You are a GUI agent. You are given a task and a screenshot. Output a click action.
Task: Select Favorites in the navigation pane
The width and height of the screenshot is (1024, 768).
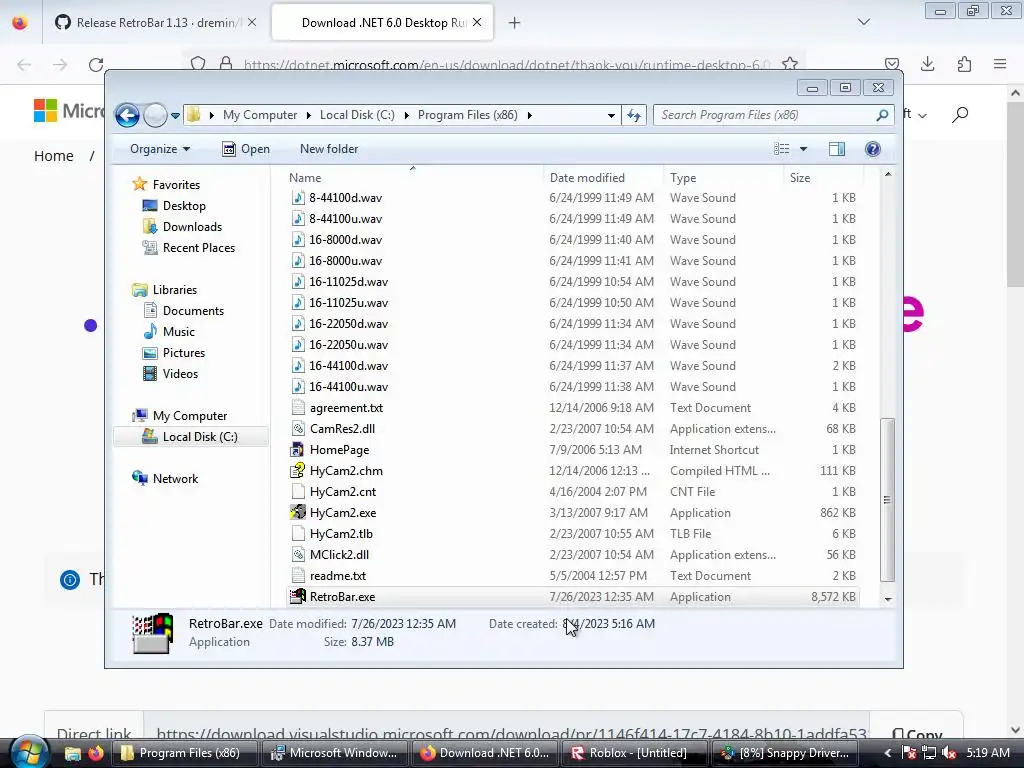coord(176,185)
